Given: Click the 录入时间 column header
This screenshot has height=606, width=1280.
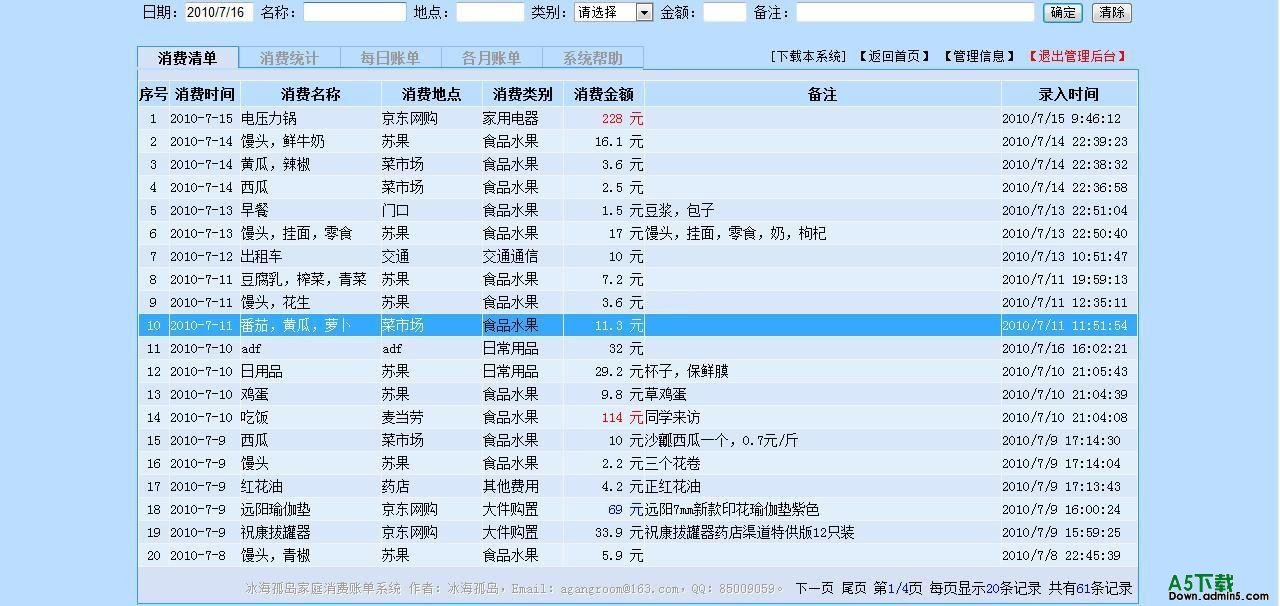Looking at the screenshot, I should (x=1069, y=94).
